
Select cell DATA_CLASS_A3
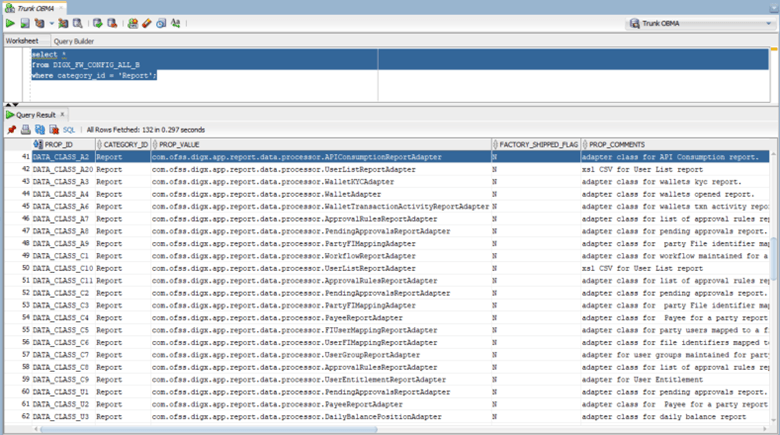(x=61, y=182)
